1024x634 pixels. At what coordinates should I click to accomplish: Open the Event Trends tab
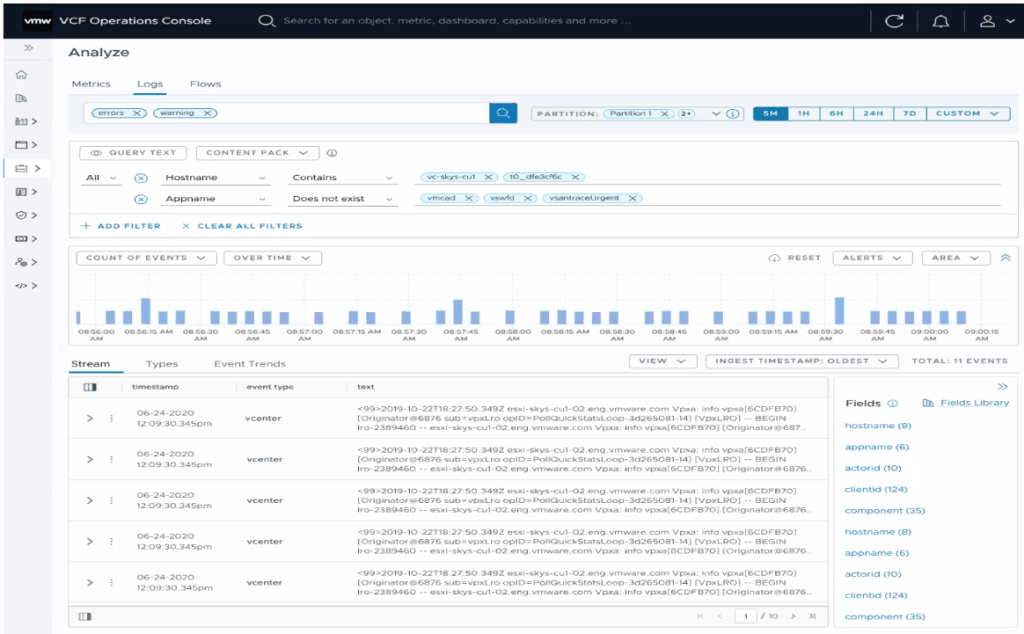click(x=250, y=364)
